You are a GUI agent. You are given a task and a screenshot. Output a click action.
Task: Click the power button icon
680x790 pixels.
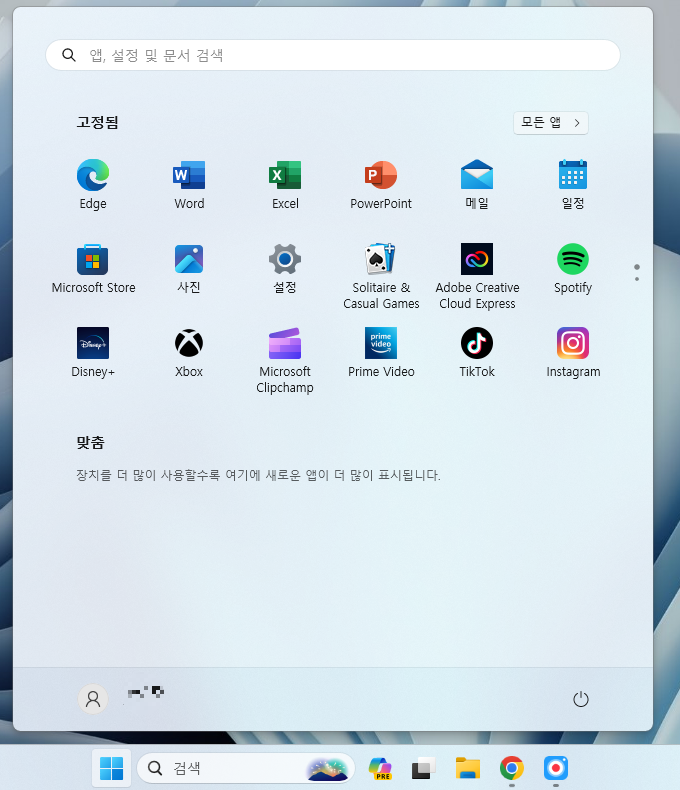pos(581,699)
